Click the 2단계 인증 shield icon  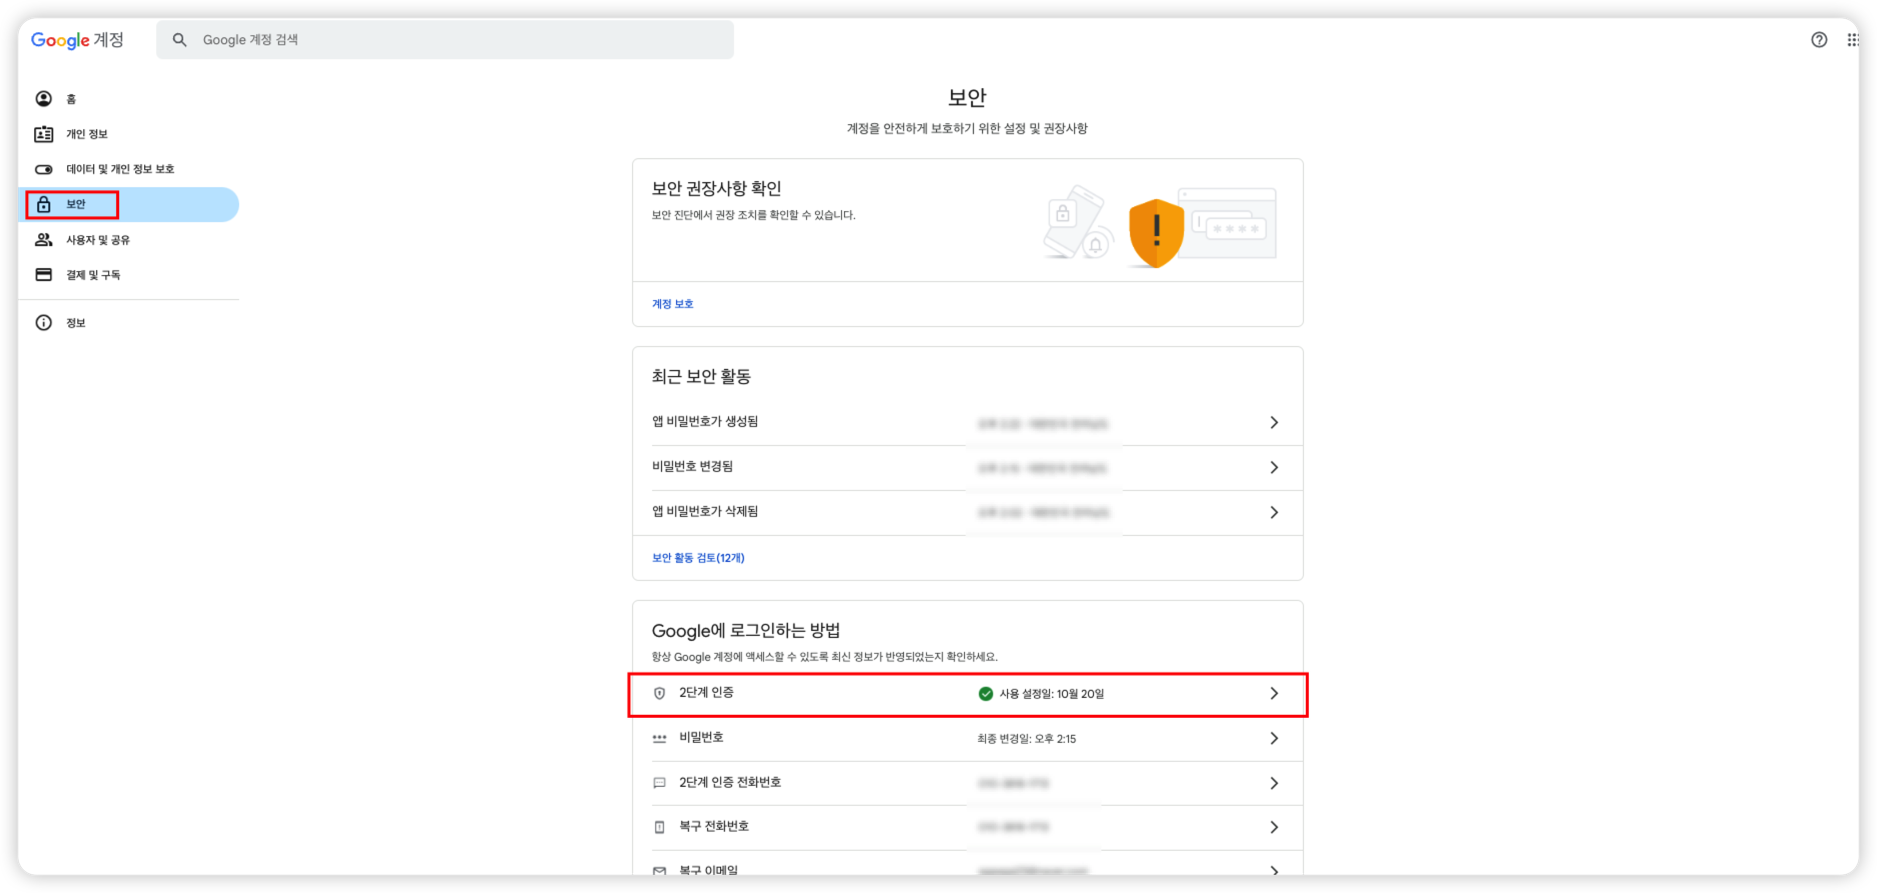coord(659,694)
